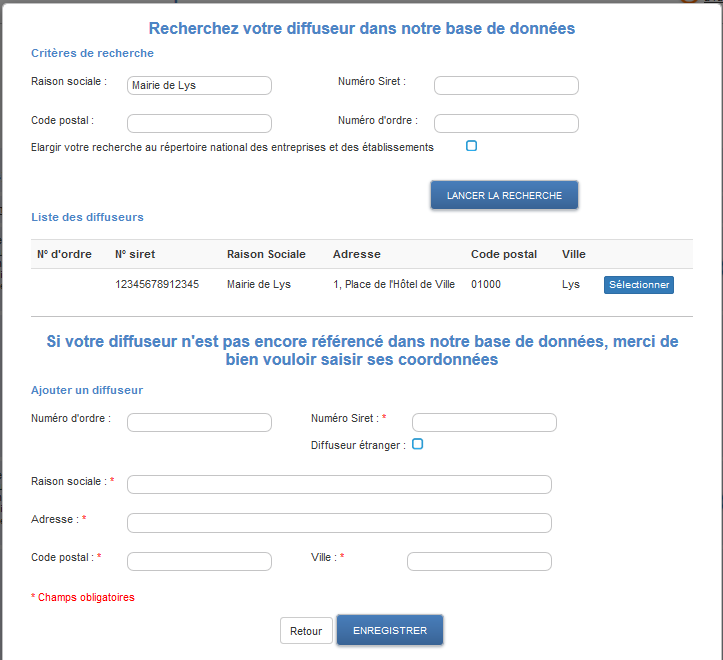Viewport: 723px width, 660px height.
Task: Click the Raison Sociale column header
Action: (x=266, y=254)
